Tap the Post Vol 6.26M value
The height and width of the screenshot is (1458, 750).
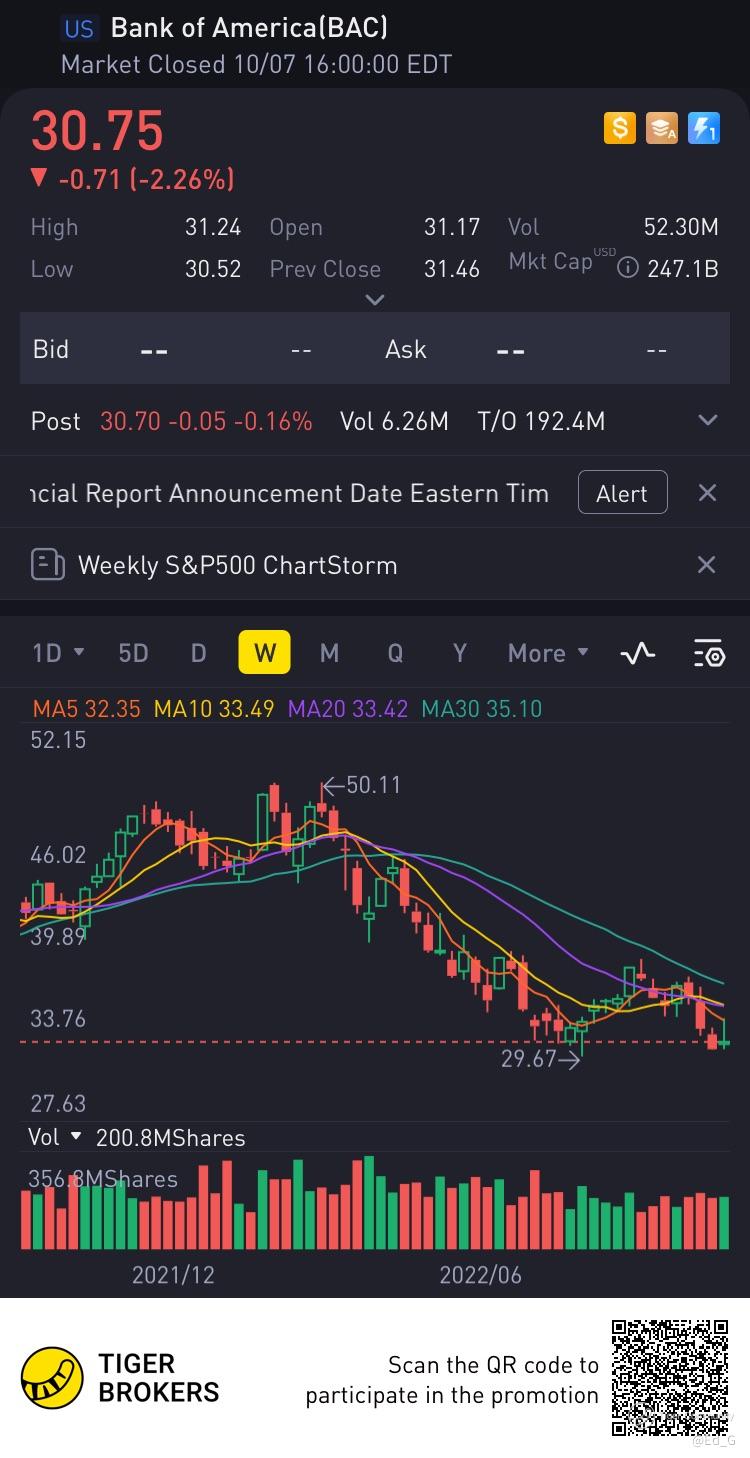(394, 421)
